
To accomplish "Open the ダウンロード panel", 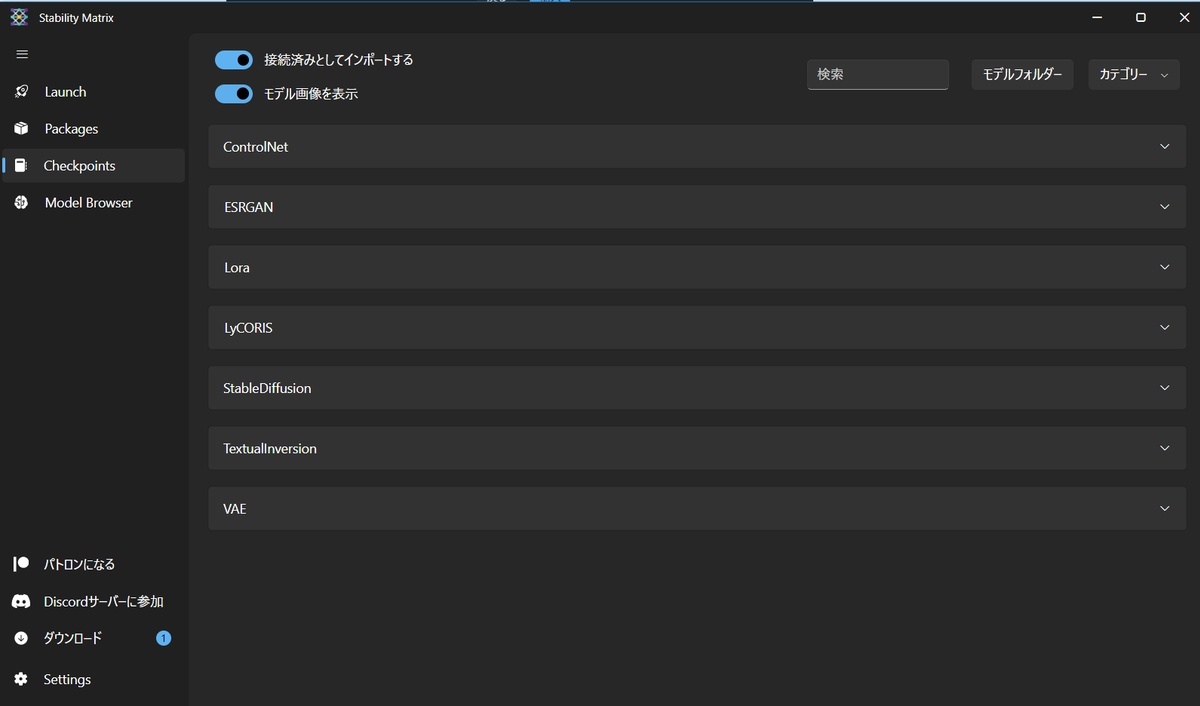I will tap(93, 638).
